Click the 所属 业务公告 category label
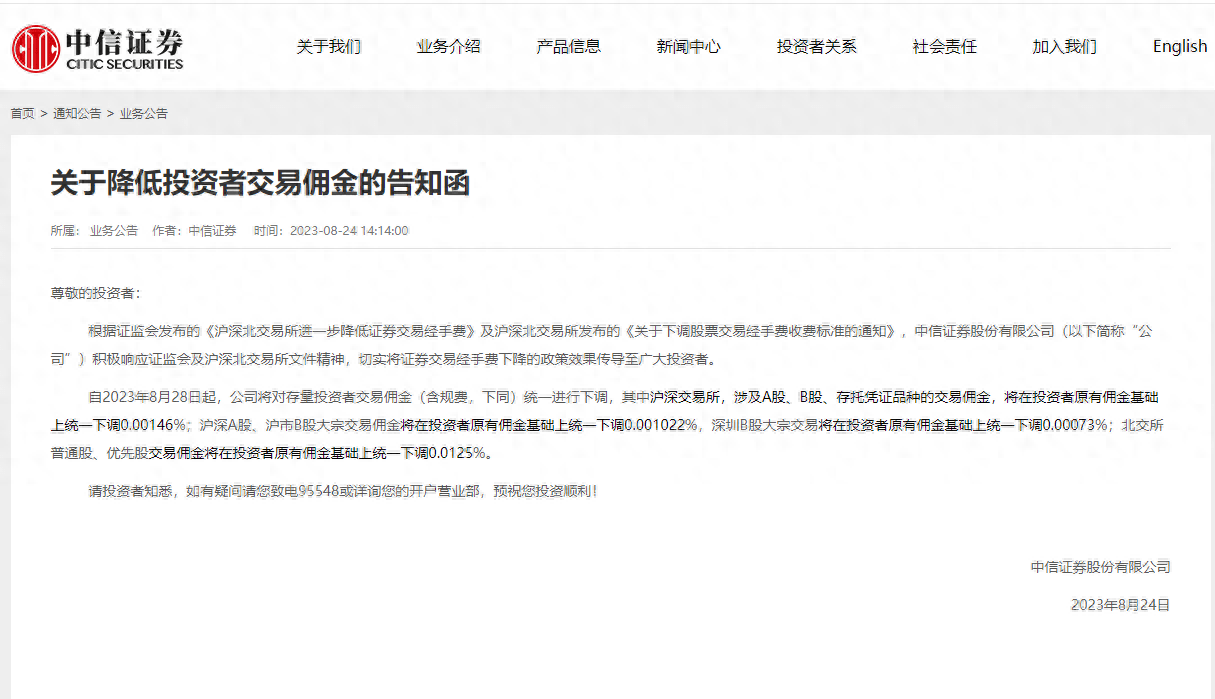This screenshot has width=1215, height=699. [113, 231]
